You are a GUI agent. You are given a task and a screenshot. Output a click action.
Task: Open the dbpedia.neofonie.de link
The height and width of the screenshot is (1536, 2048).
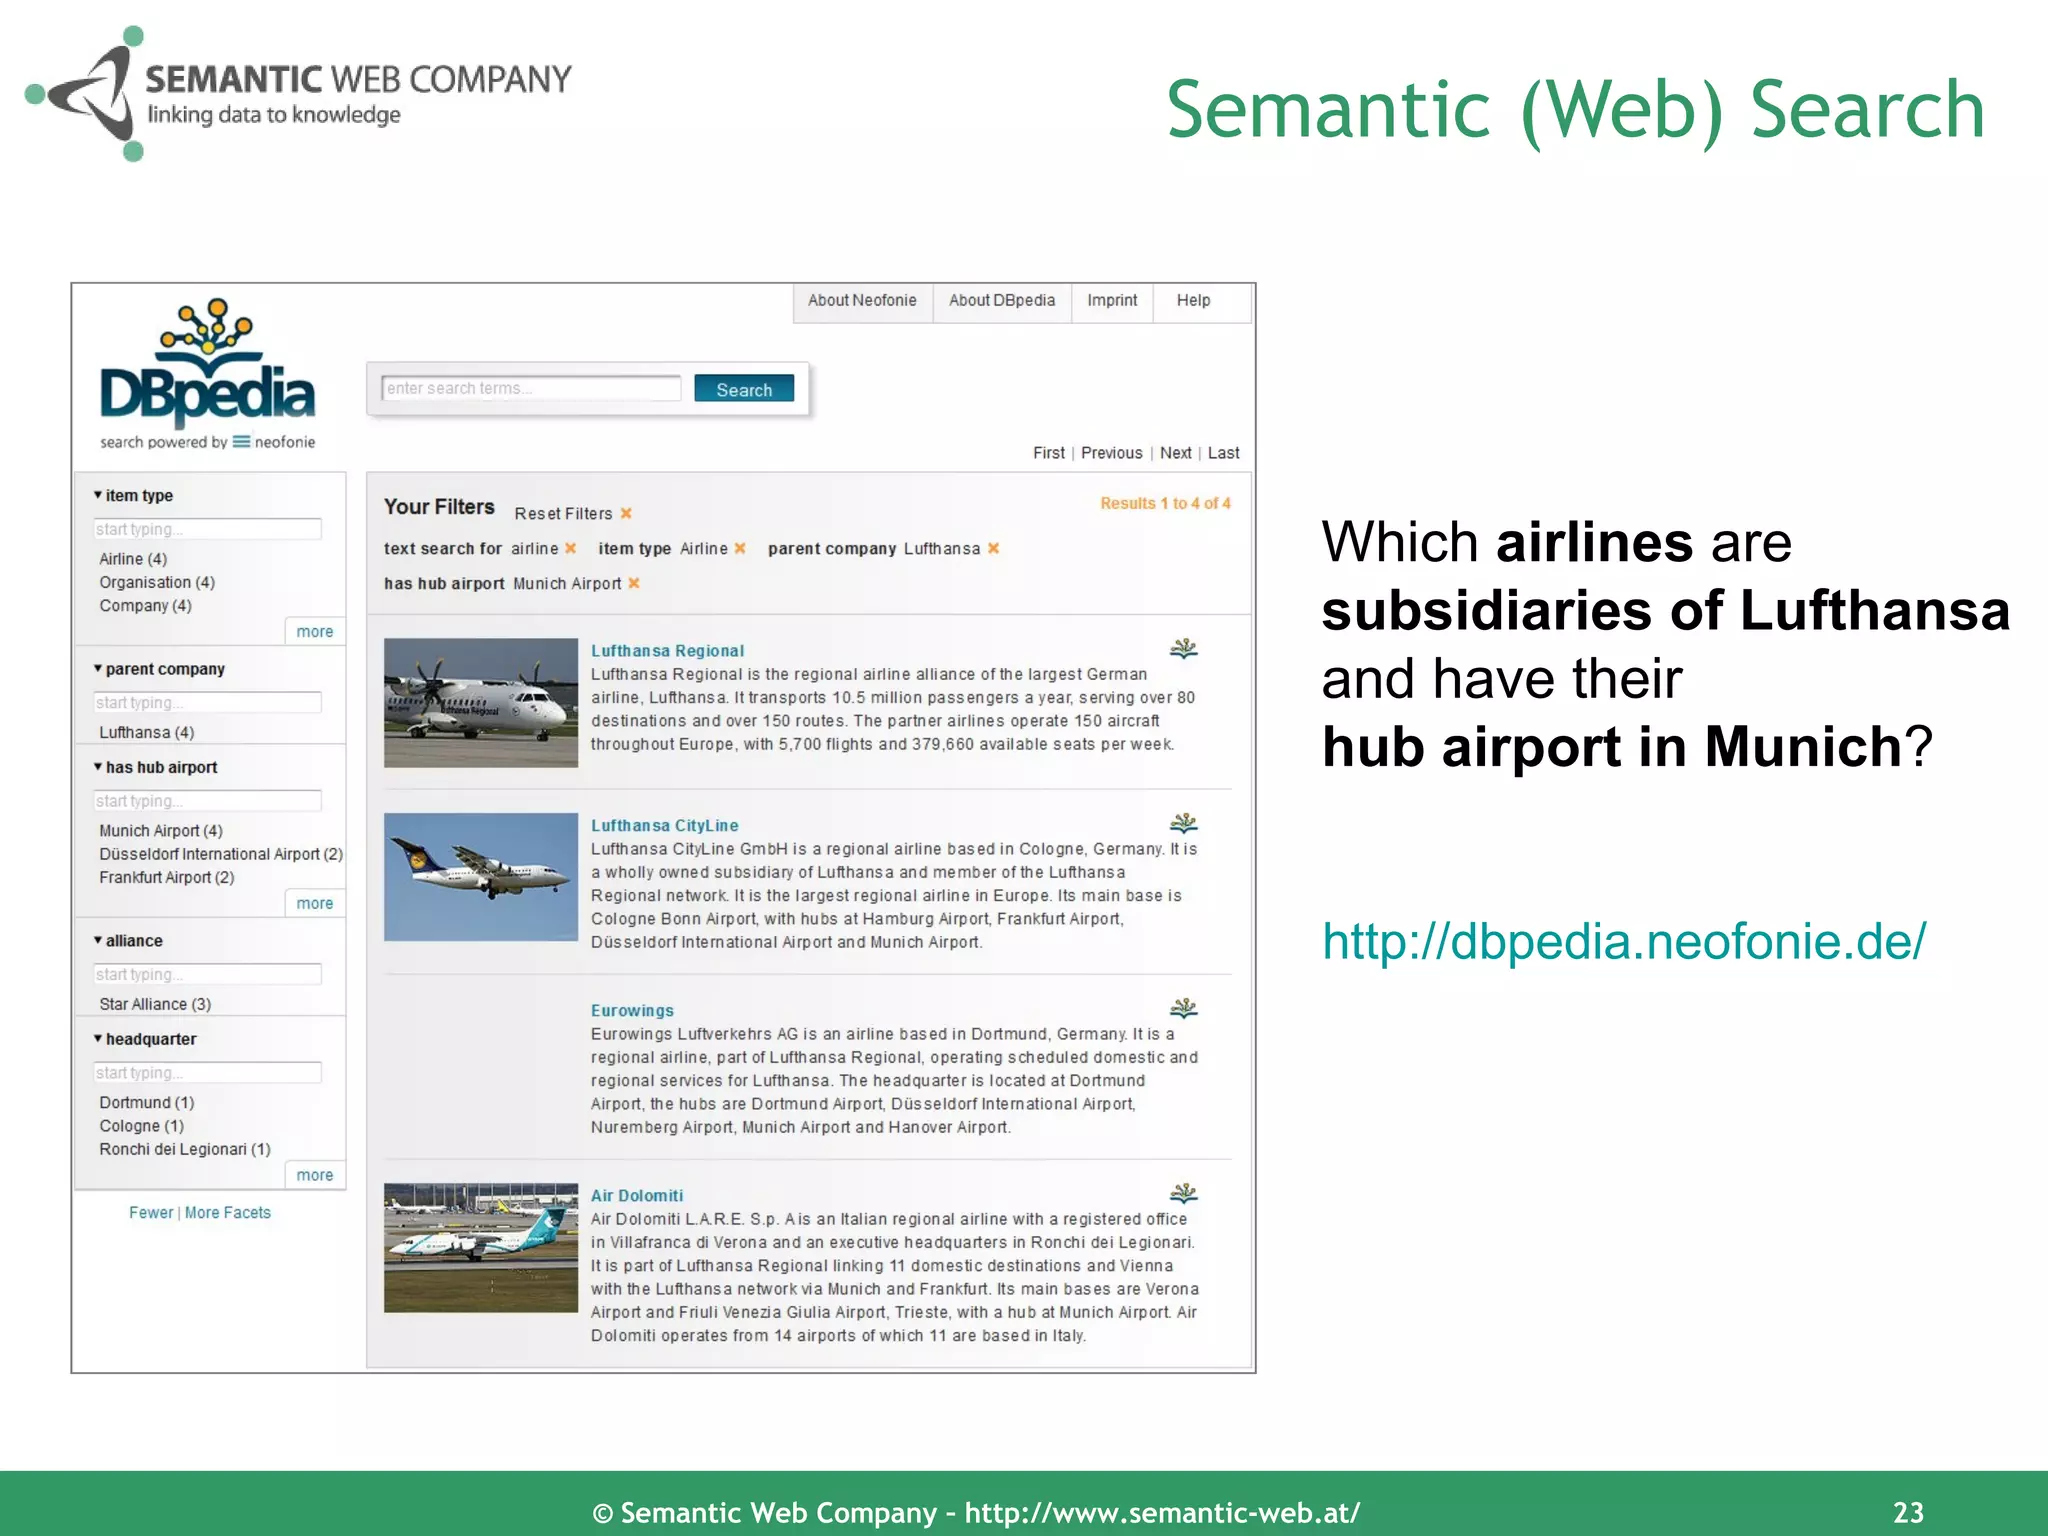pos(1624,942)
